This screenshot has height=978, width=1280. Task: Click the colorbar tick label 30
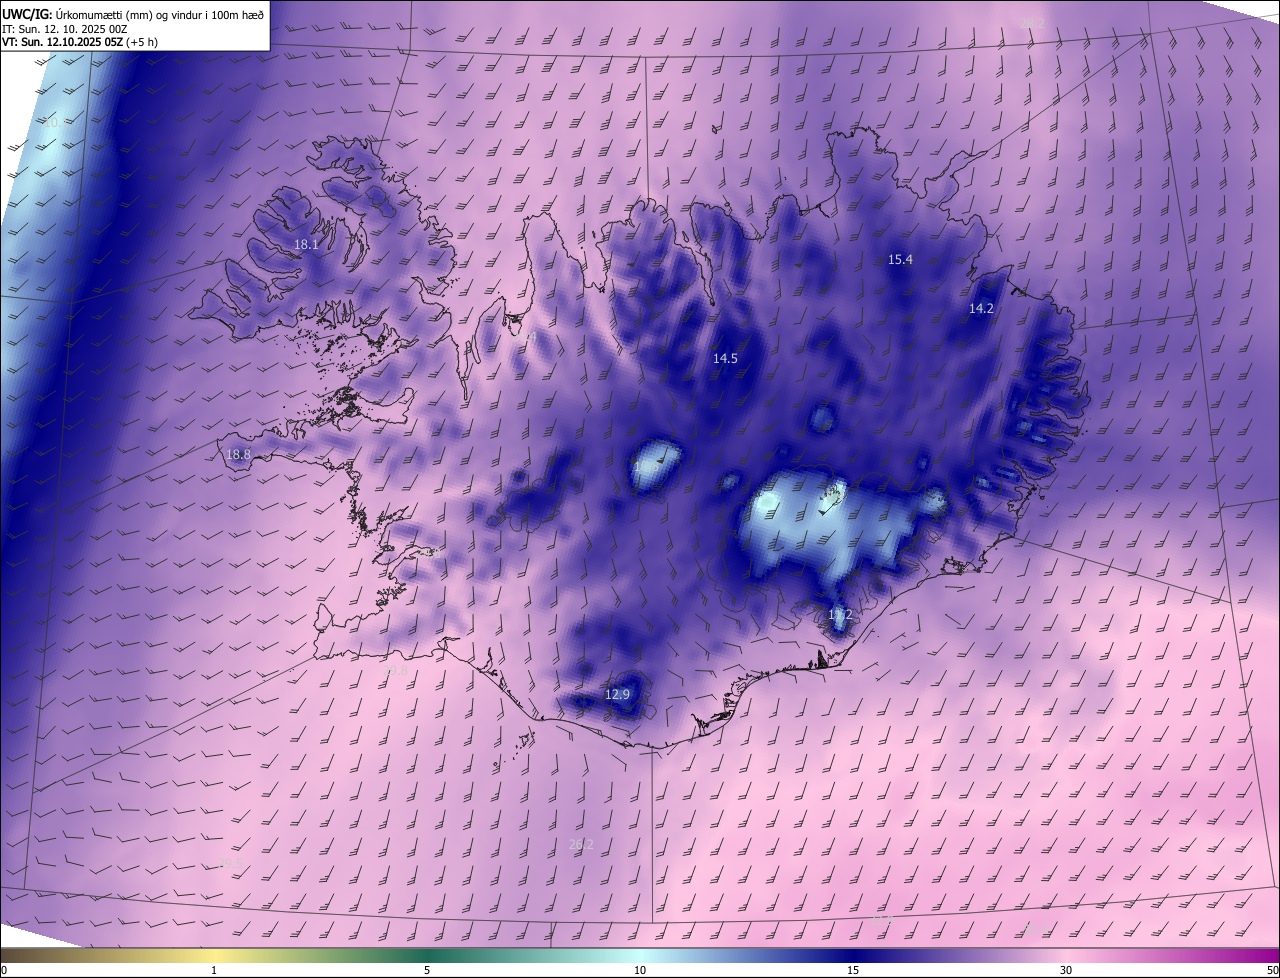pyautogui.click(x=1066, y=970)
